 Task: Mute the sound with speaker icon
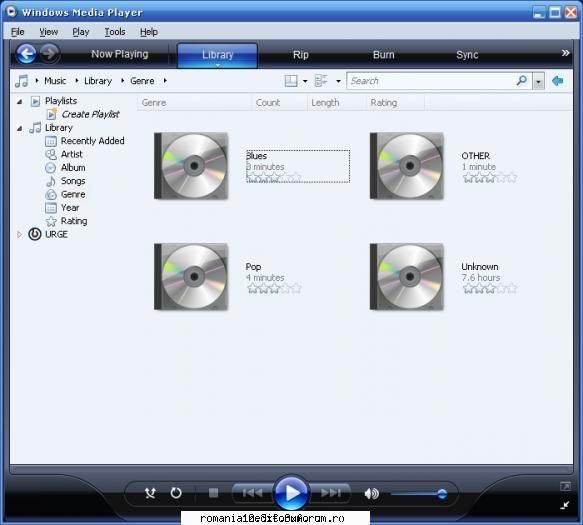tap(371, 493)
